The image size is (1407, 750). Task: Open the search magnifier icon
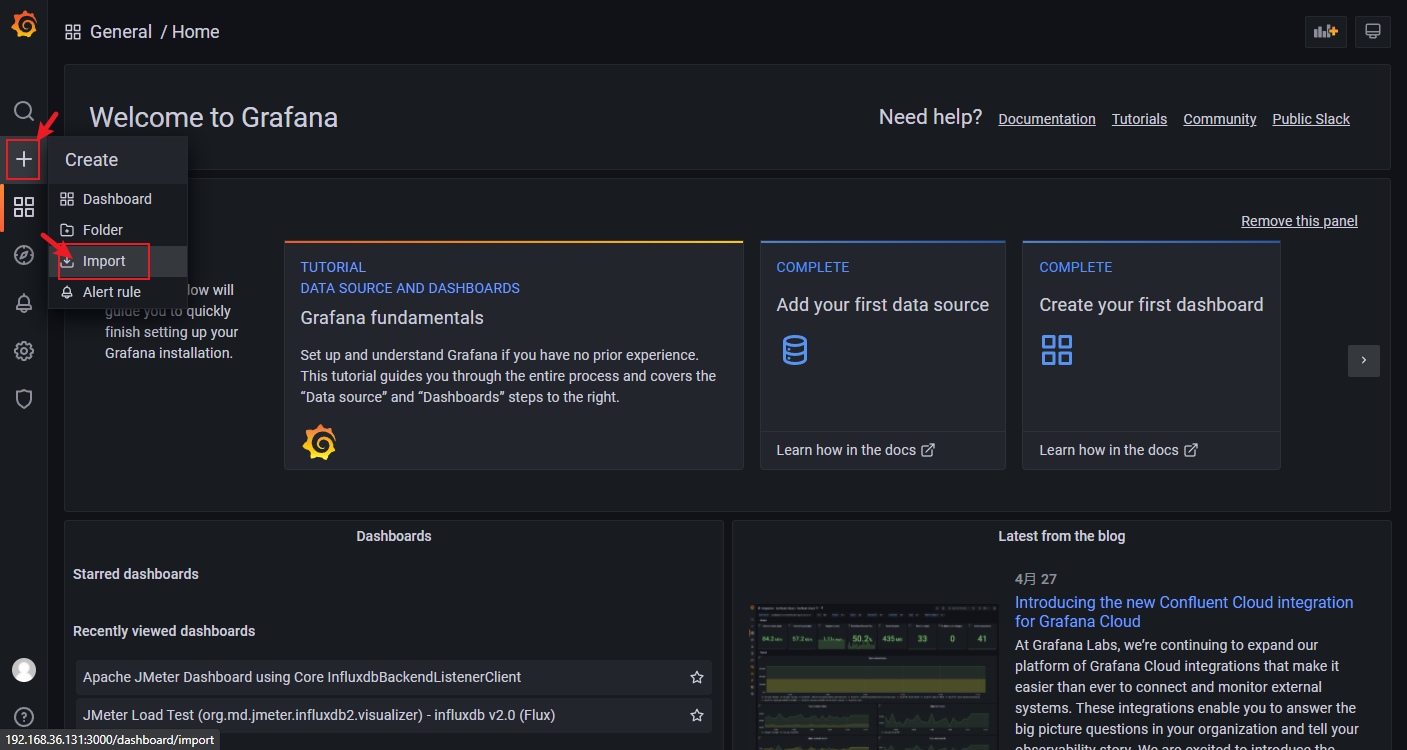(24, 111)
